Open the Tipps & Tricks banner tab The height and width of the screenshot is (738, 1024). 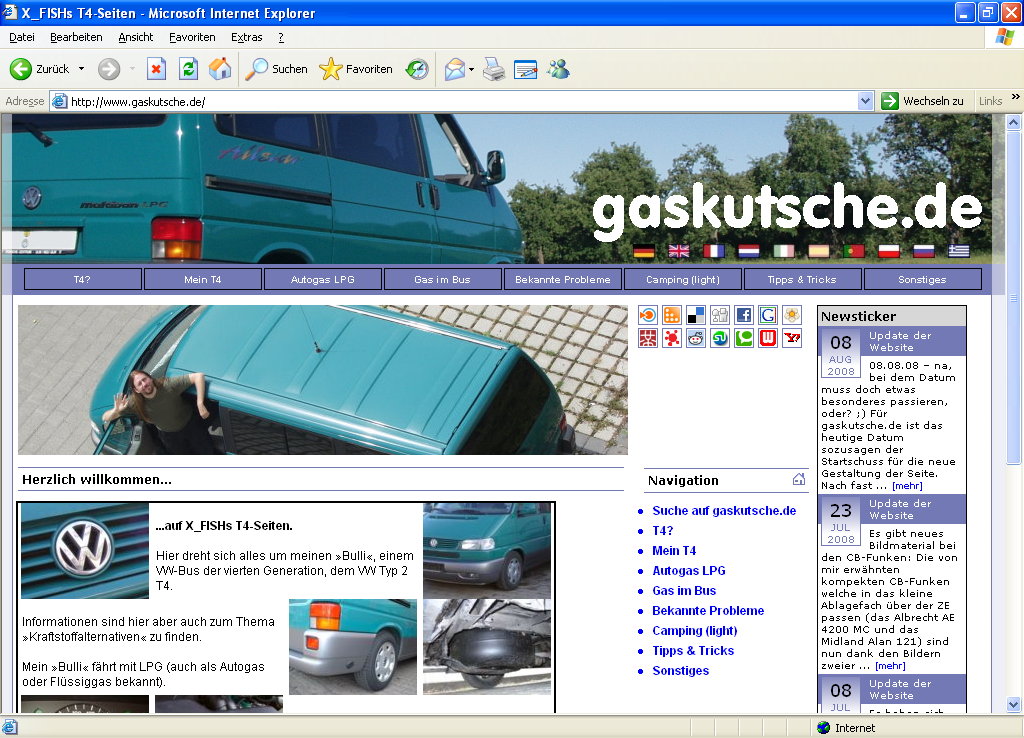pos(802,280)
